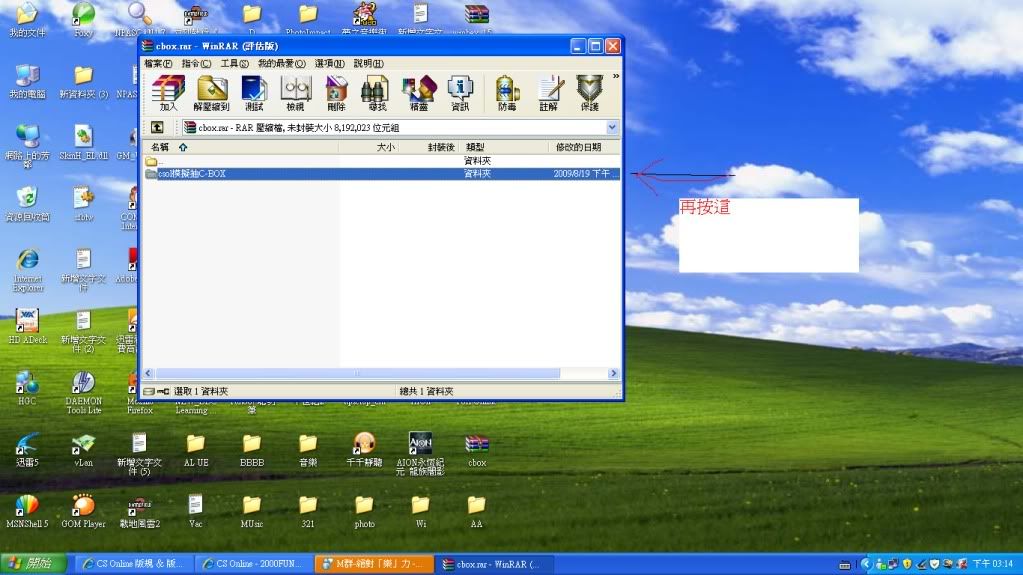This screenshot has width=1023, height=575.
Task: Click the 防毒 (Virus scan) toolbar icon
Action: [507, 92]
